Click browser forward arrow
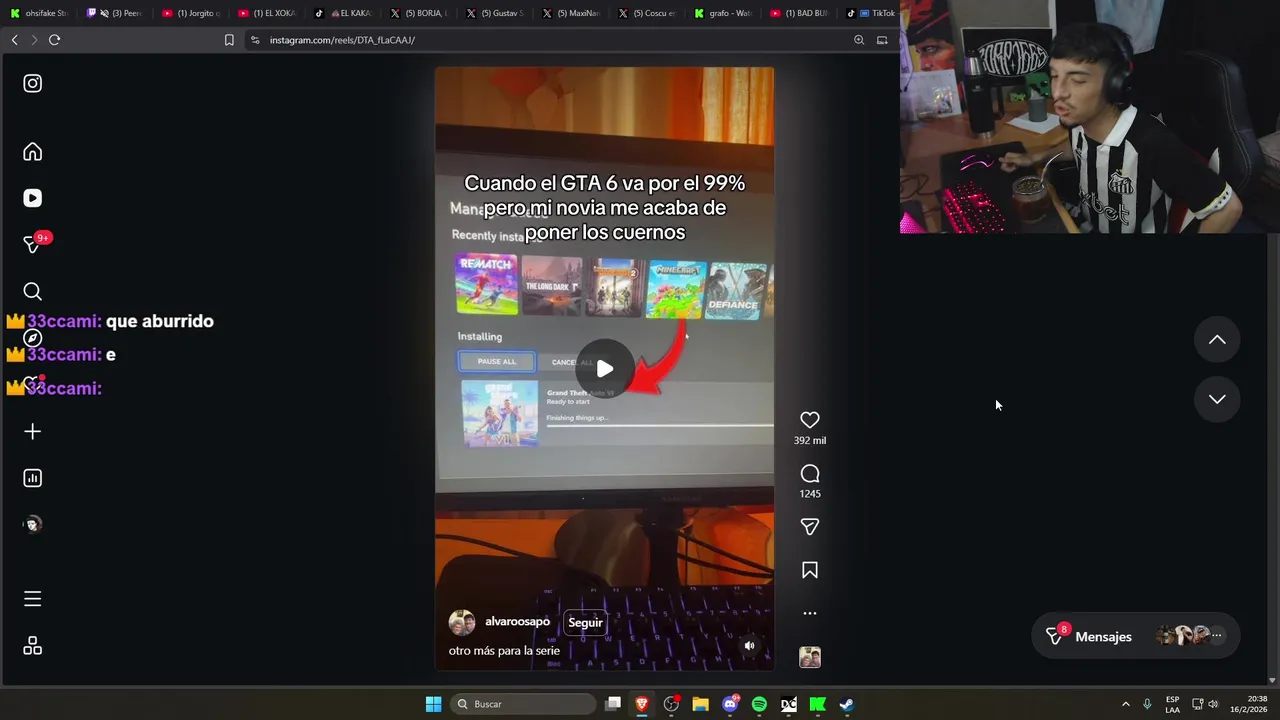This screenshot has height=720, width=1280. pos(34,40)
